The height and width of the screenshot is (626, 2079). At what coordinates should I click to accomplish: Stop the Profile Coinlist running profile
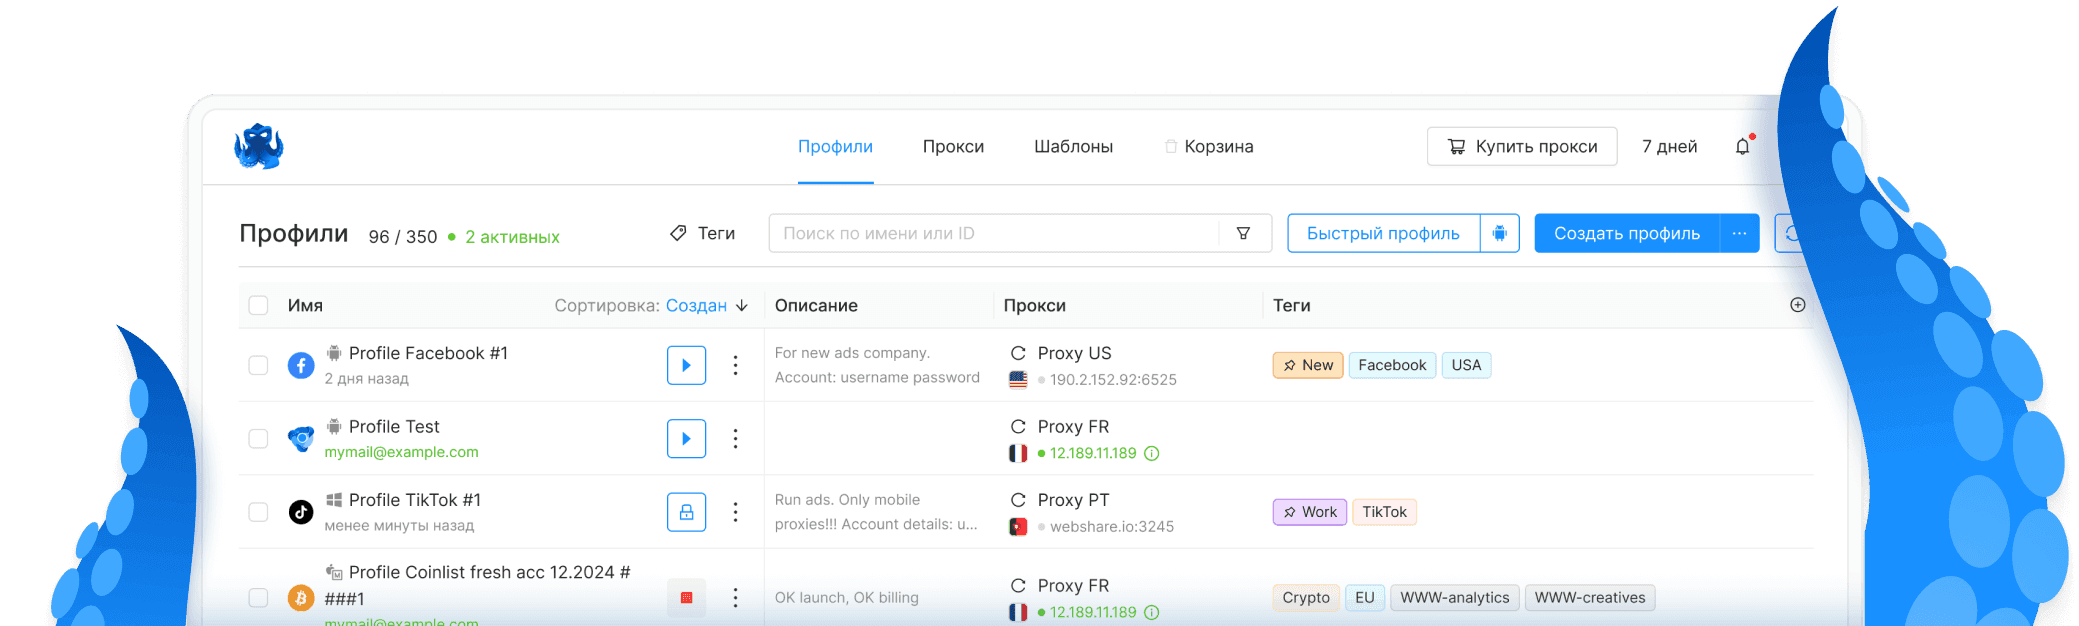click(686, 598)
